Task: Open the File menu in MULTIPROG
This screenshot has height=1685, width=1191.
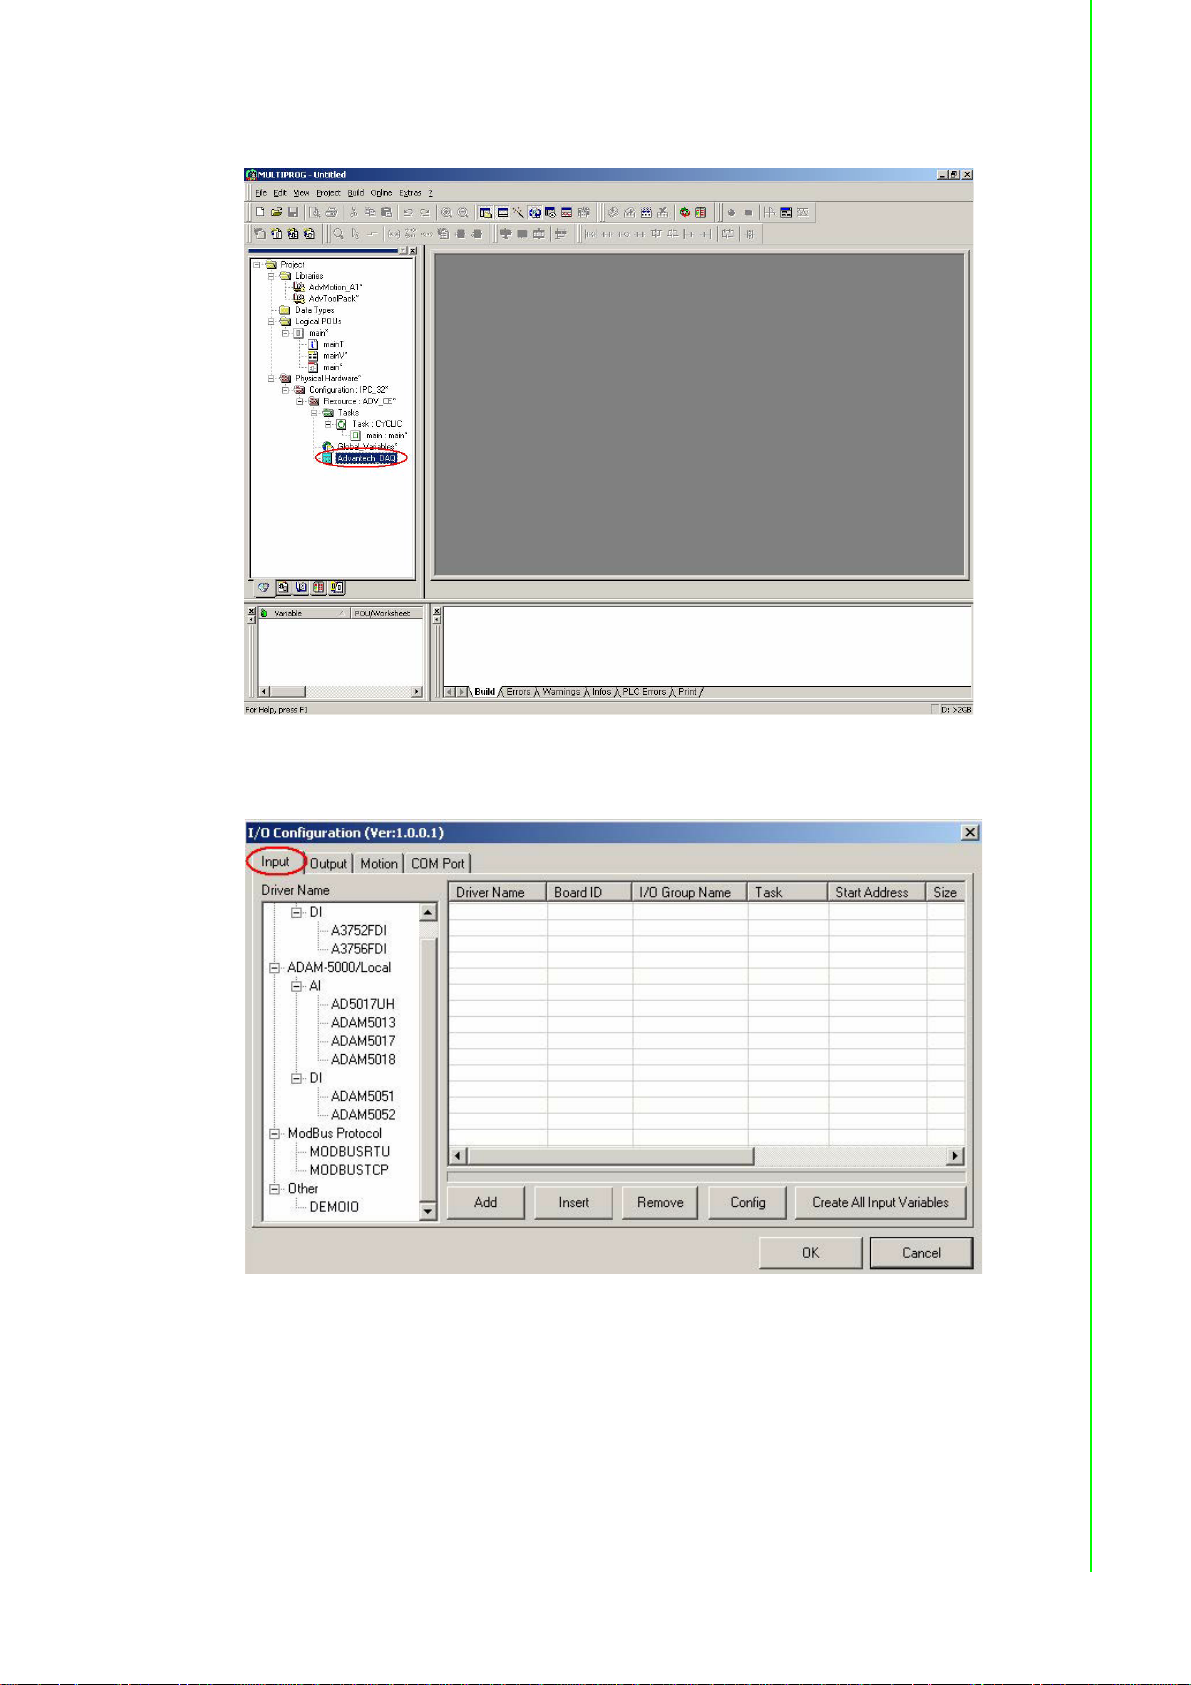Action: (260, 193)
